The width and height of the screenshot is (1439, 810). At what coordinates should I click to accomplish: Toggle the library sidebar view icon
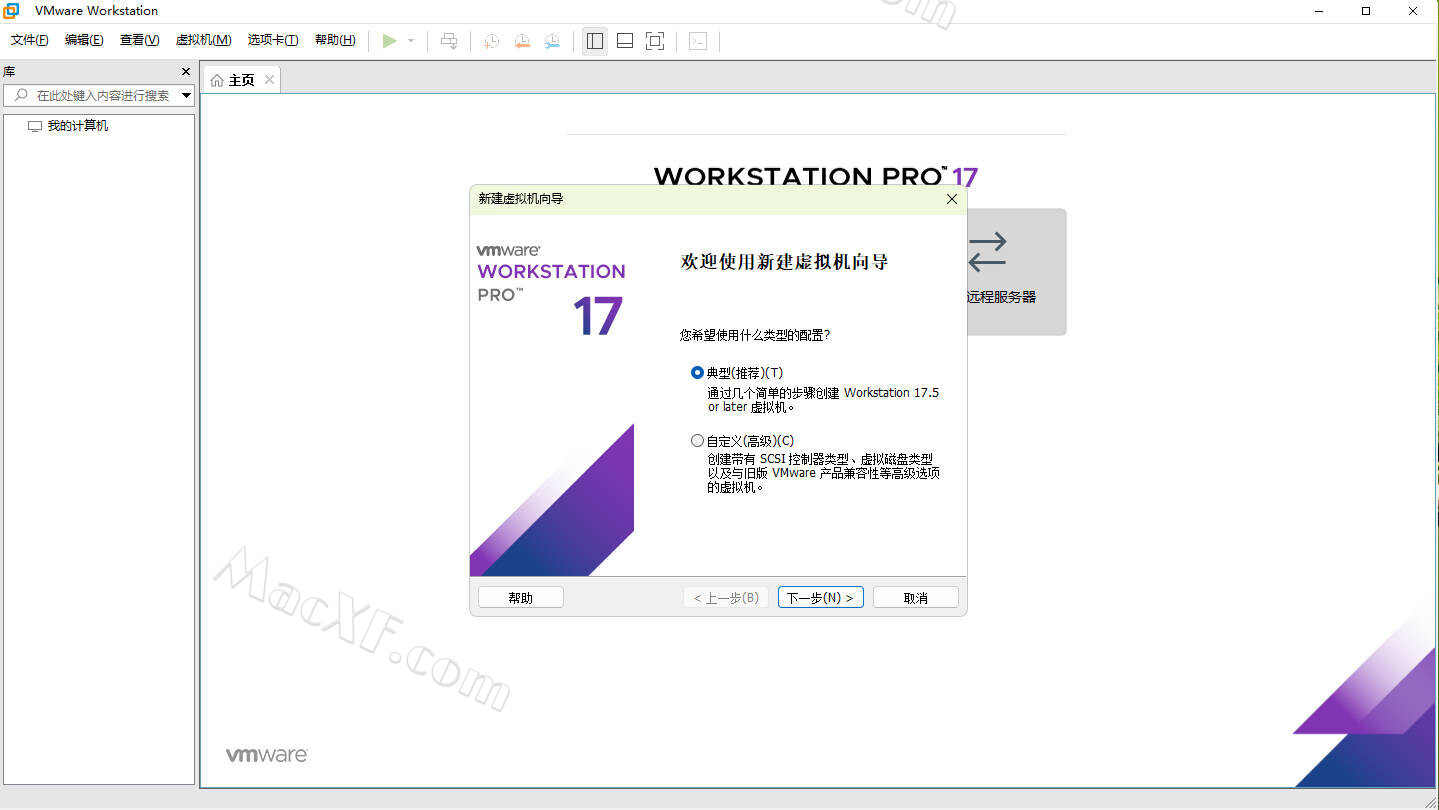595,41
